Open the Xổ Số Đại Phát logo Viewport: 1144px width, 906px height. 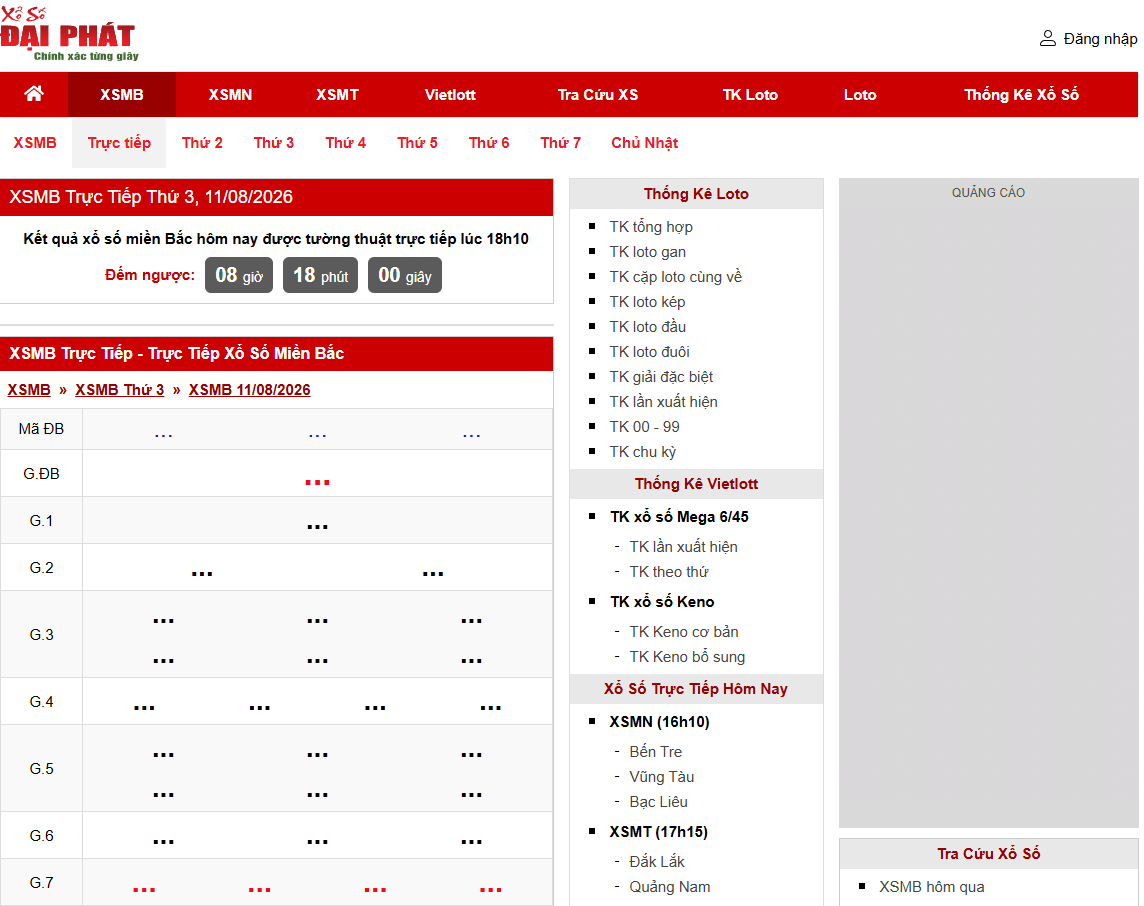[69, 34]
